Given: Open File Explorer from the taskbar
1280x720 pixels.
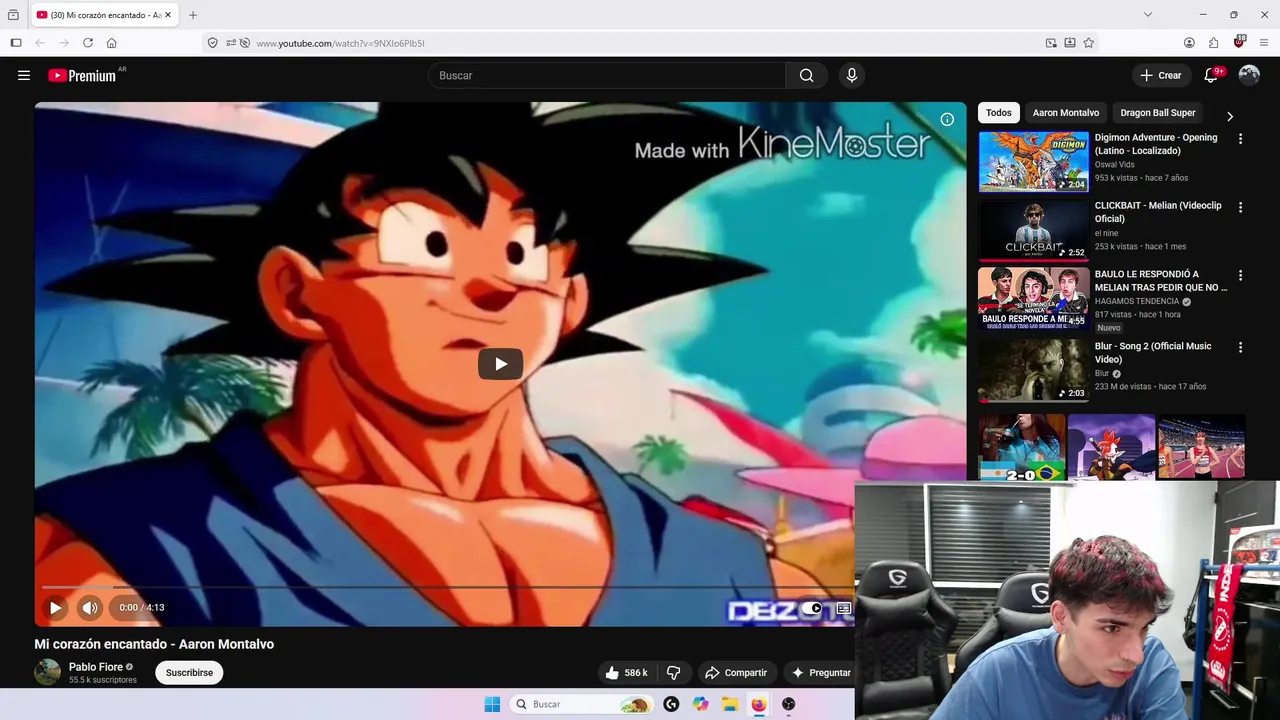Looking at the screenshot, I should 730,704.
